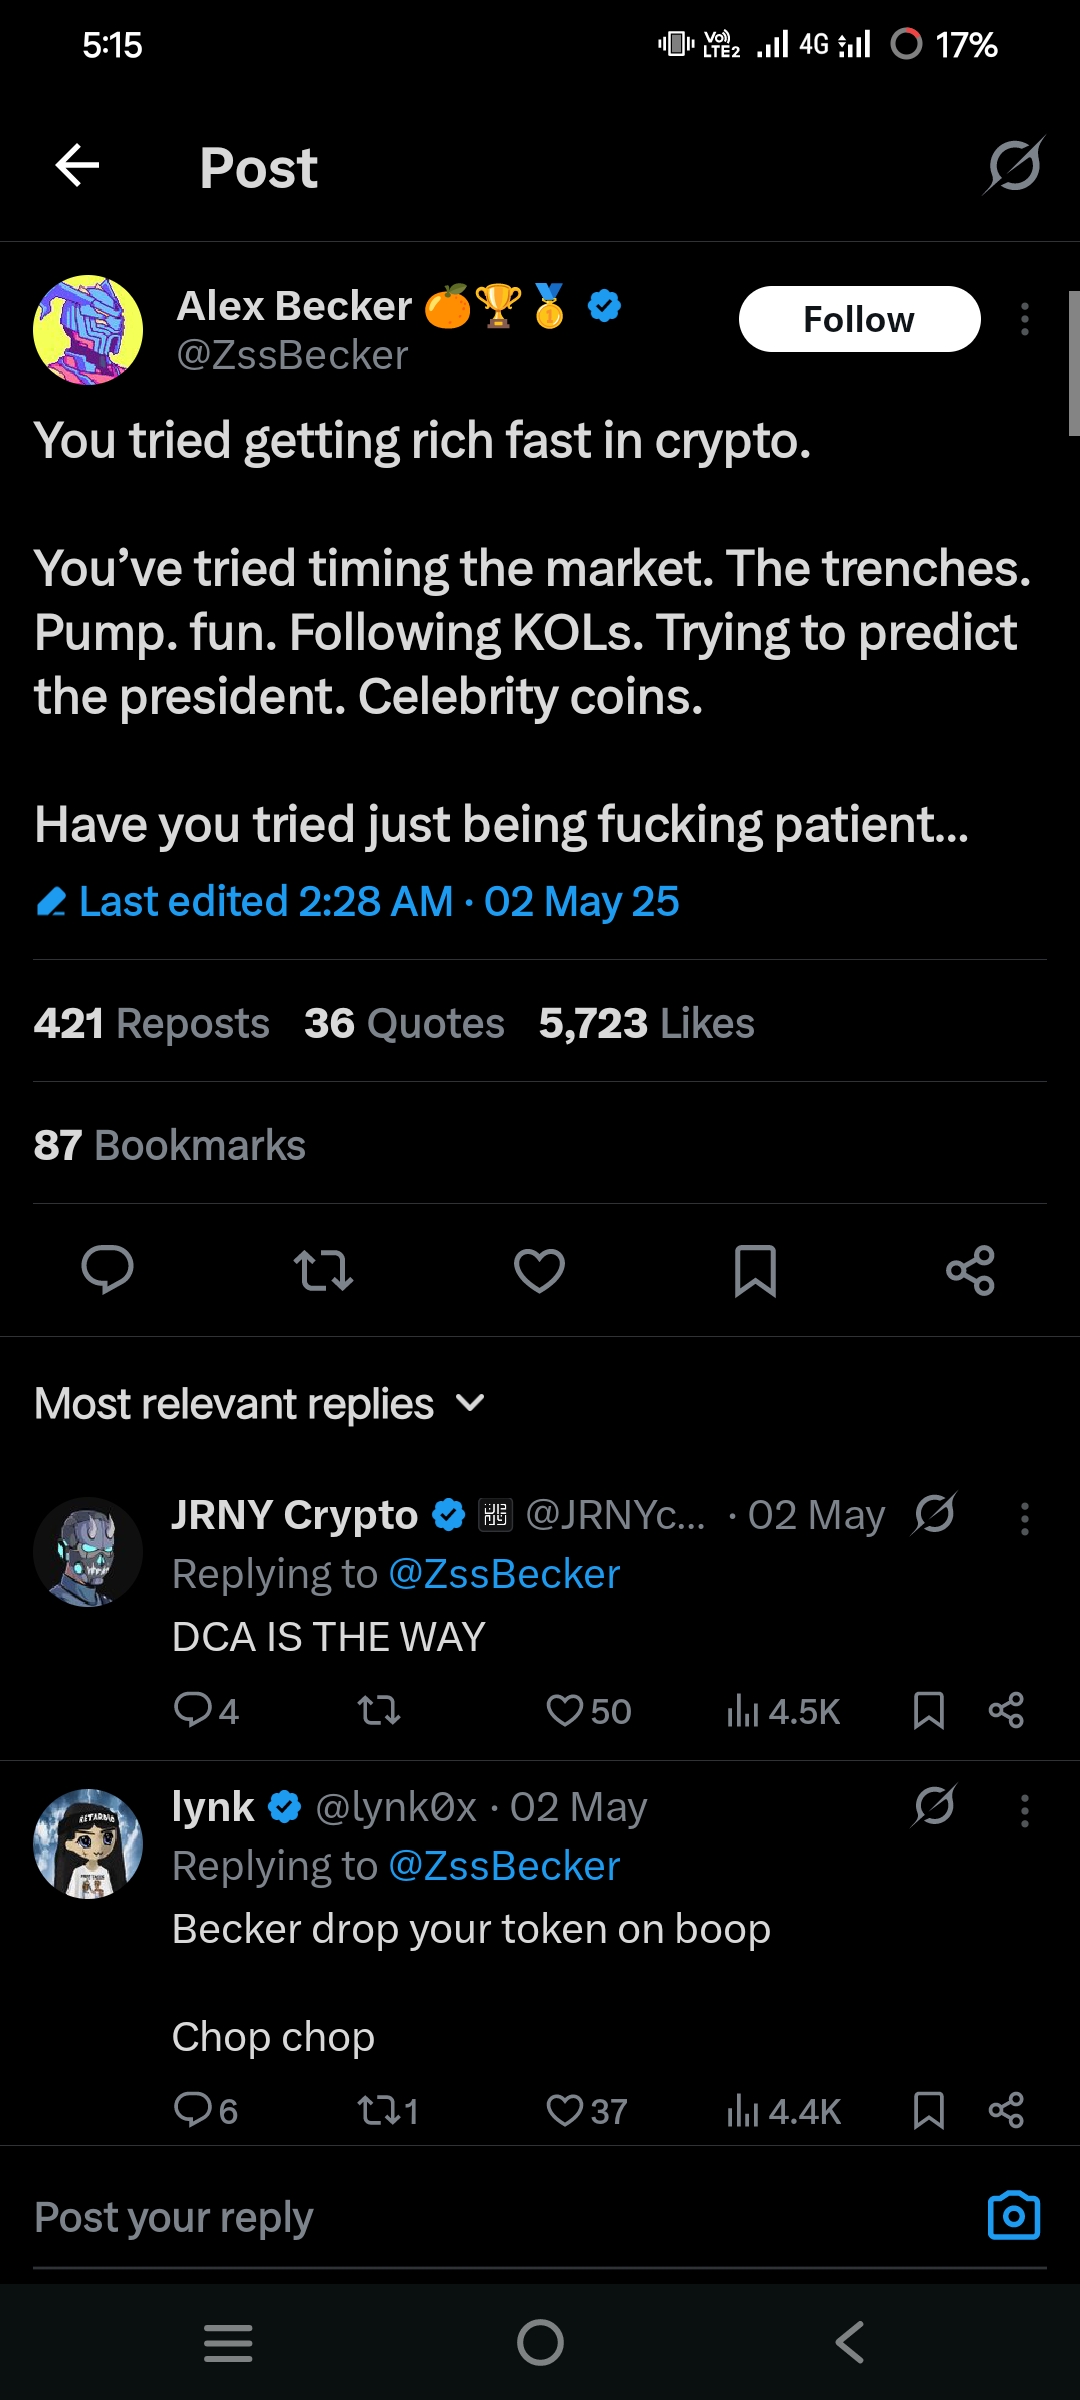This screenshot has width=1080, height=2400.
Task: Open the Android recent apps menu button
Action: point(228,2342)
